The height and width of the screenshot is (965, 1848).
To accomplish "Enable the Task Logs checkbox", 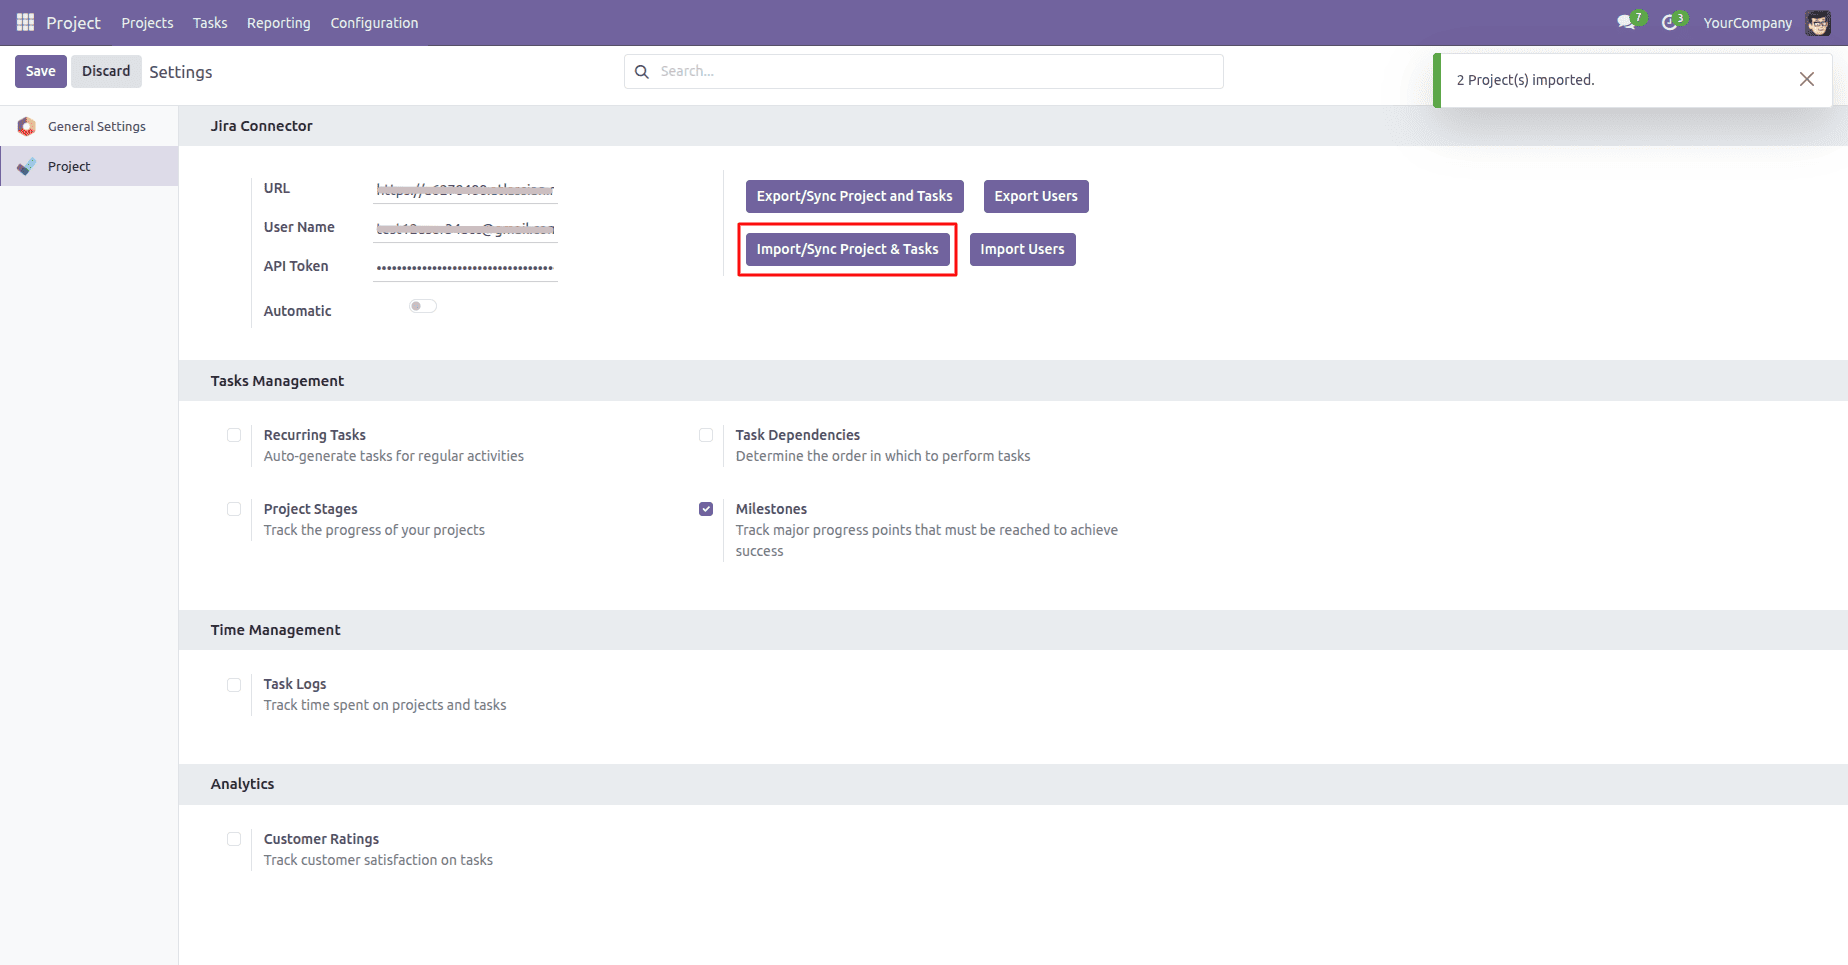I will [x=234, y=685].
